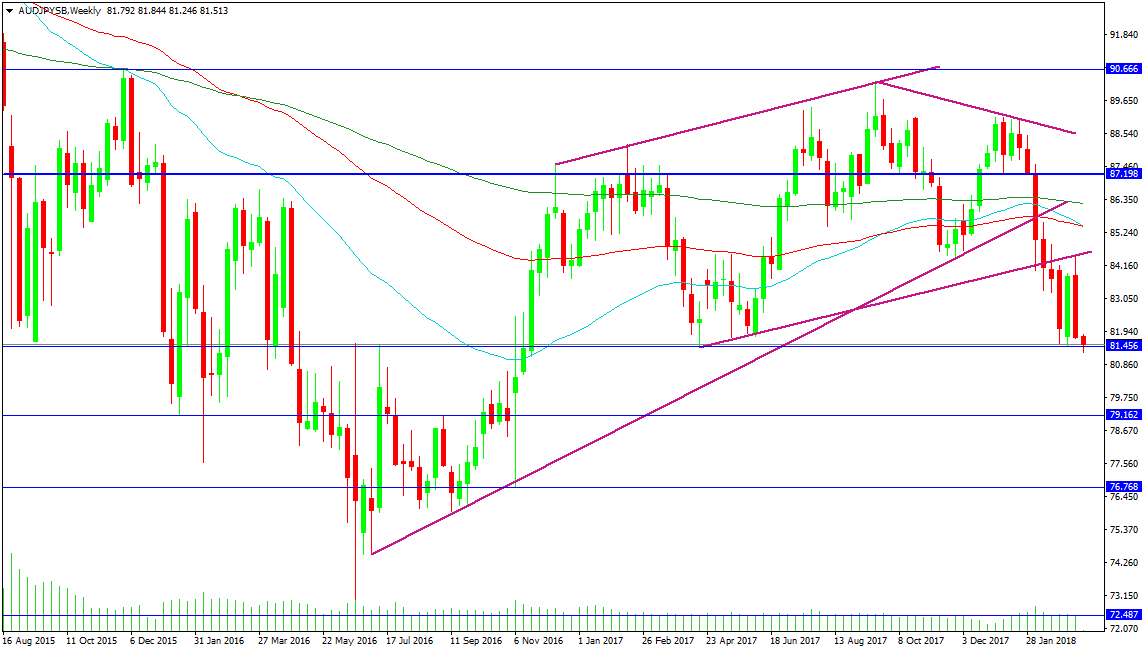Click the 11 Sep 2016 date label
1144x652 pixels.
476,642
